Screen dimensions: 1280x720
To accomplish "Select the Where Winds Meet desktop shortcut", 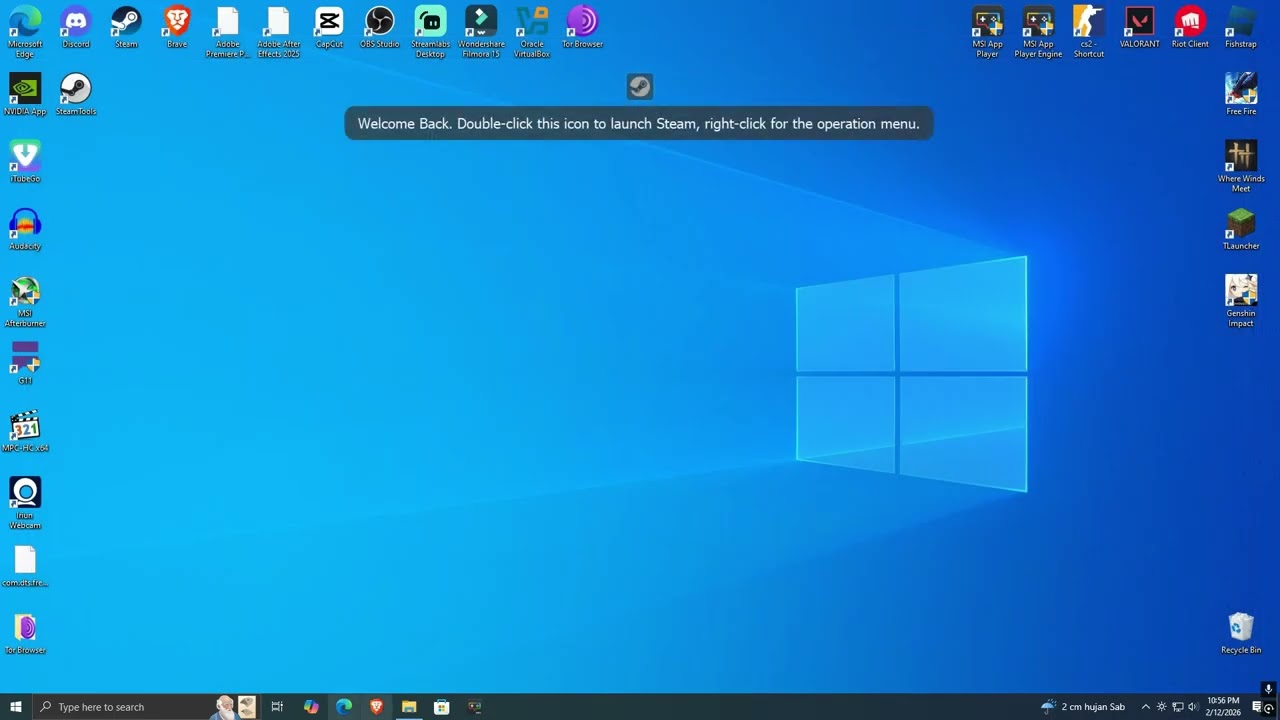I will [1241, 167].
